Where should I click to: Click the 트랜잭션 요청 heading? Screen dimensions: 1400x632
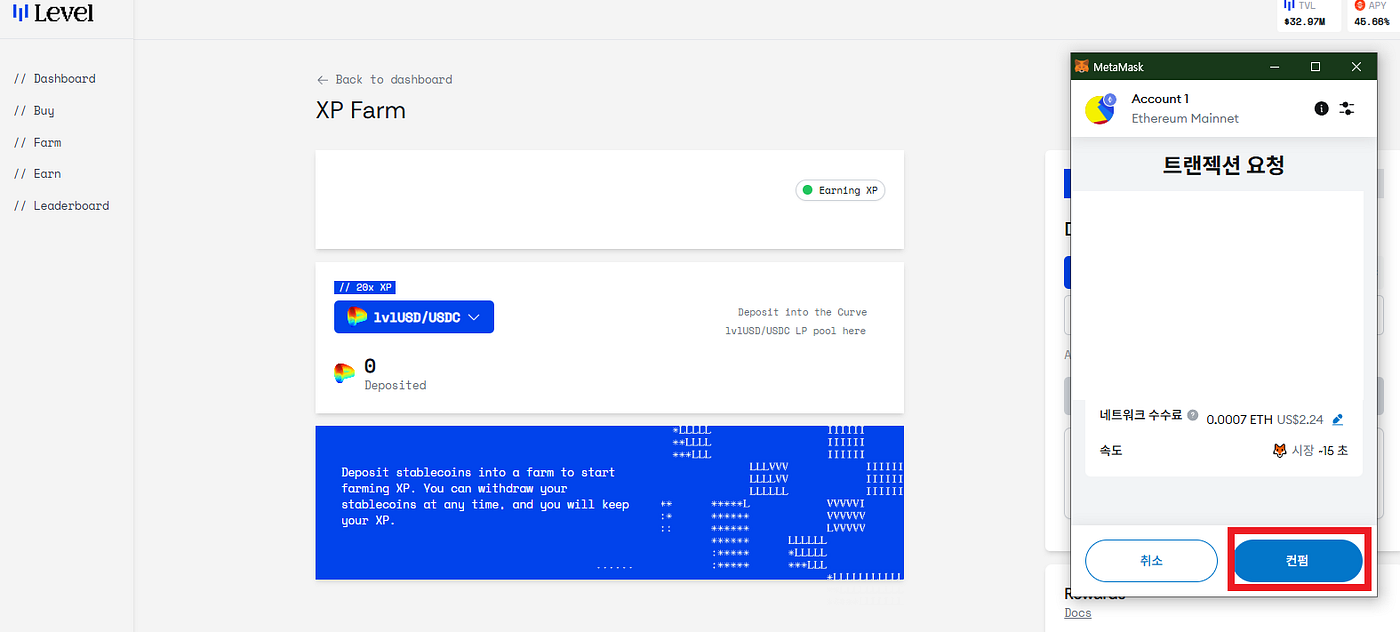(x=1224, y=166)
